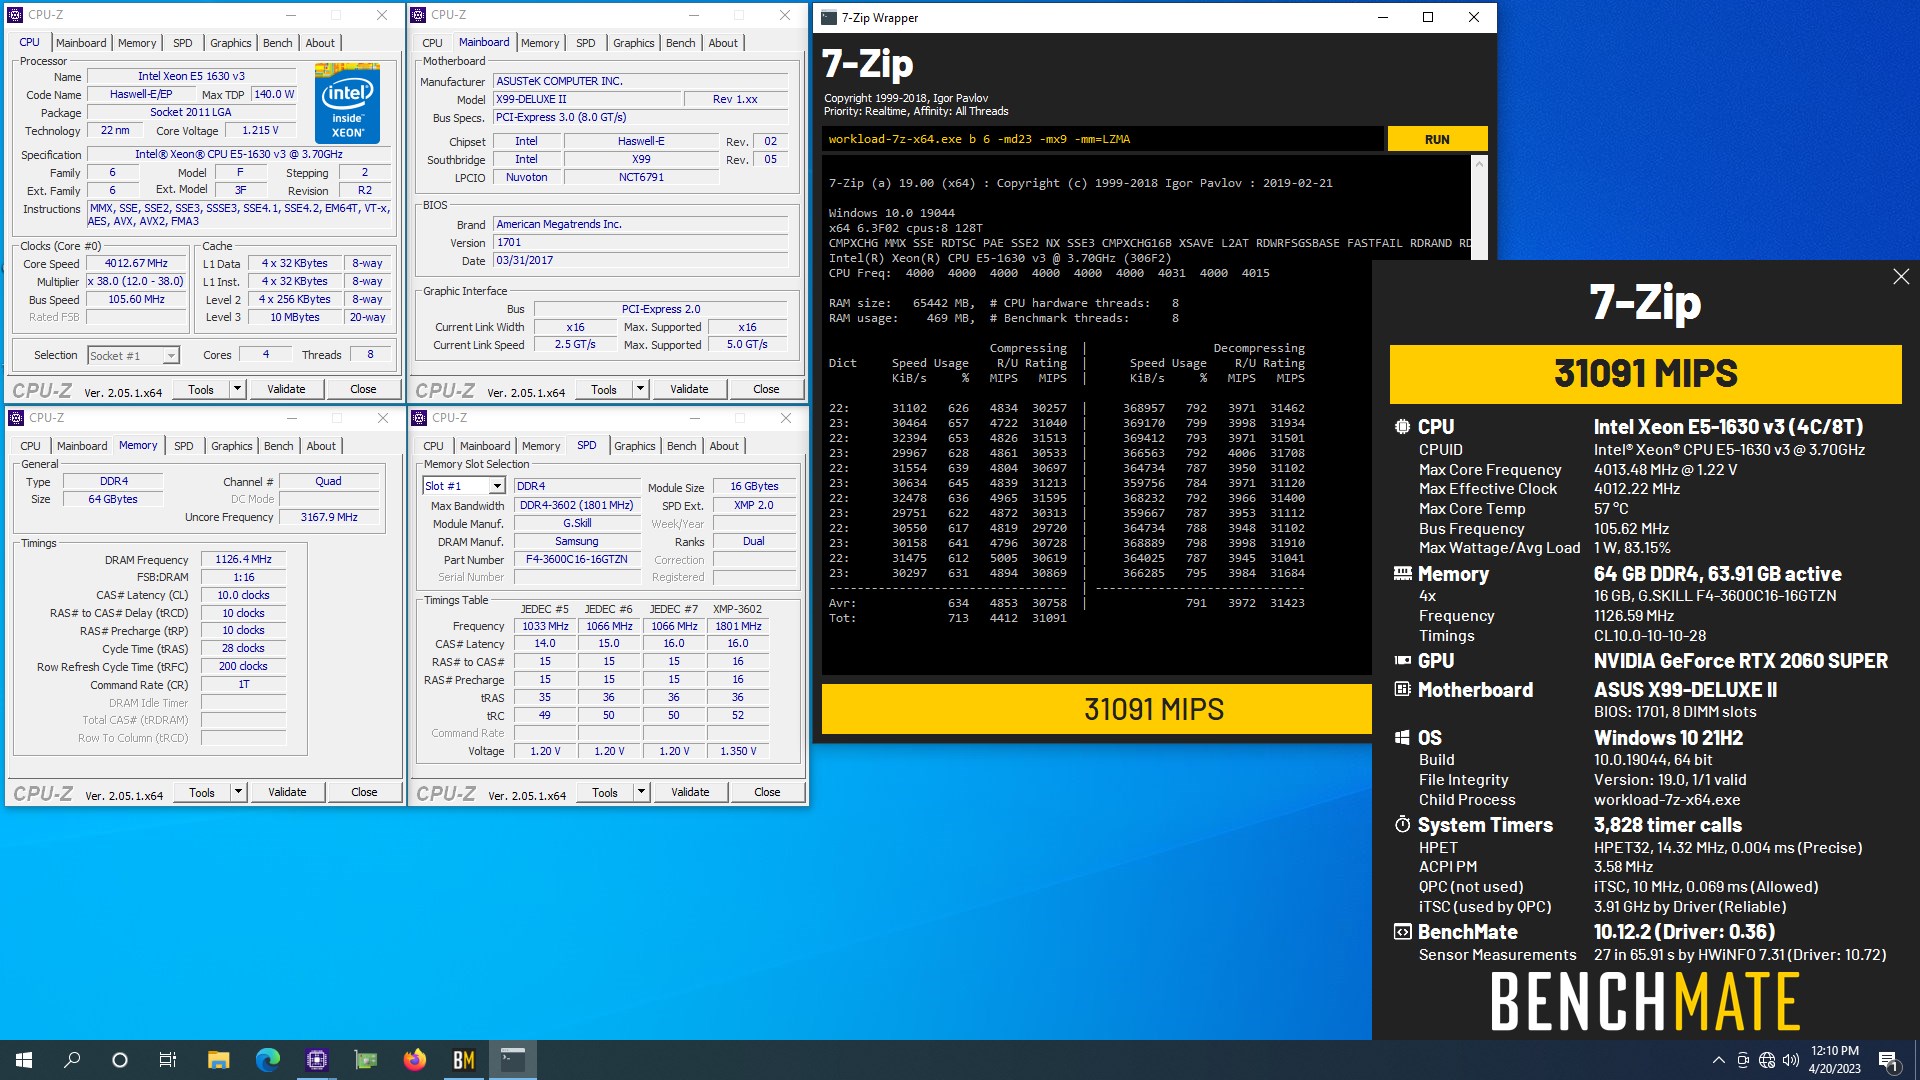Click the Row Refresh Cycle Time 200 clocks value
This screenshot has height=1080, width=1920.
tap(243, 666)
